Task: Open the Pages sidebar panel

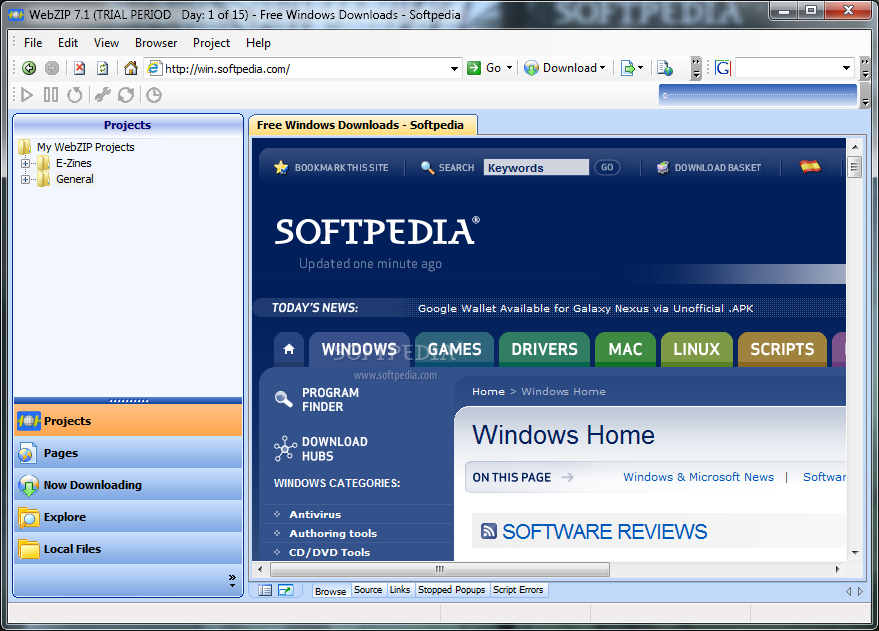Action: (128, 453)
